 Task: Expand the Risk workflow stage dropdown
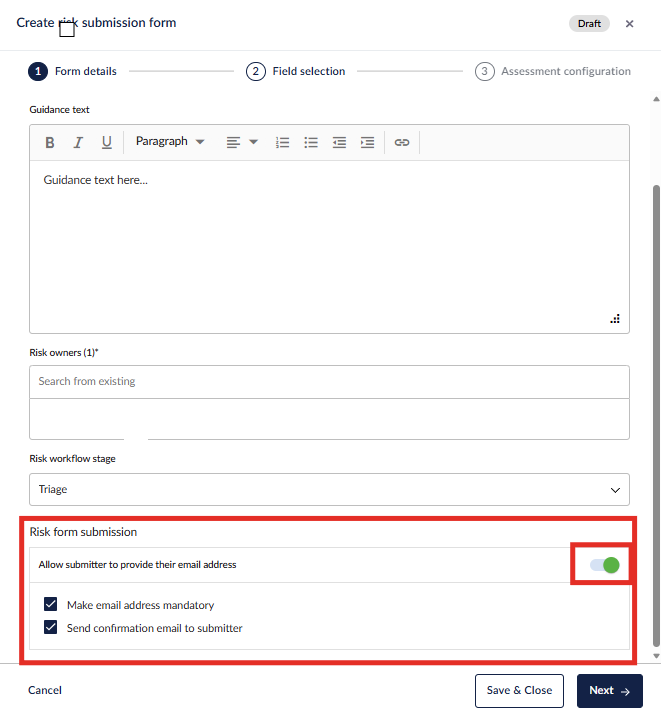tap(329, 490)
